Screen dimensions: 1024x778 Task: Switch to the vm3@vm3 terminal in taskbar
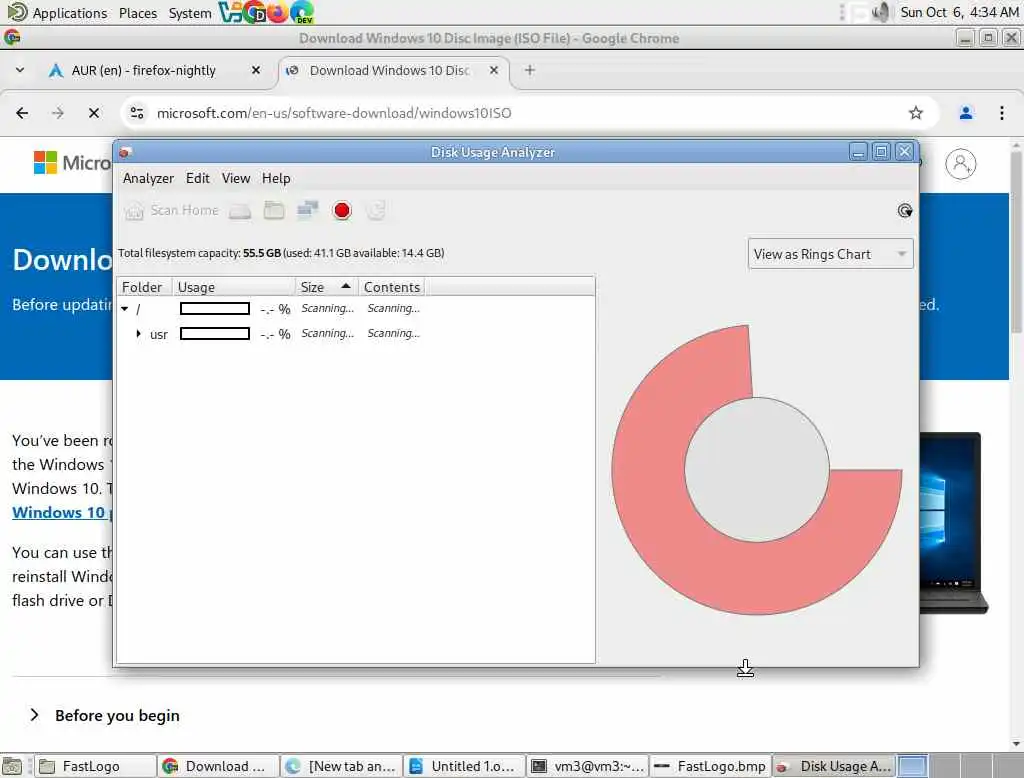coord(588,766)
